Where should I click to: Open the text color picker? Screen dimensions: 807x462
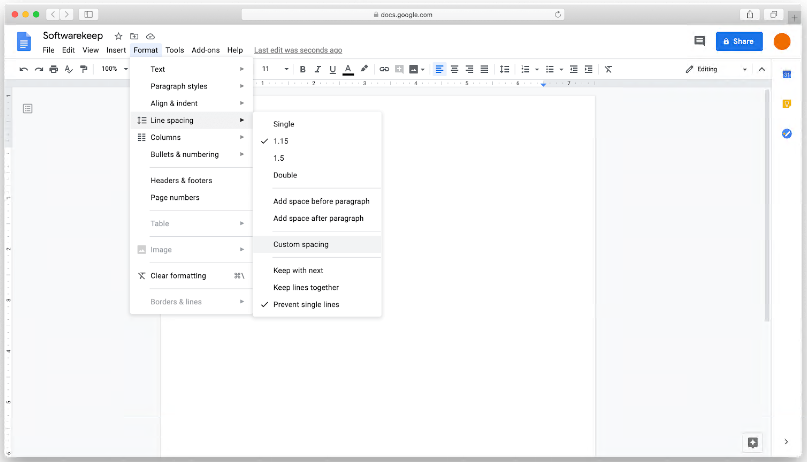347,69
